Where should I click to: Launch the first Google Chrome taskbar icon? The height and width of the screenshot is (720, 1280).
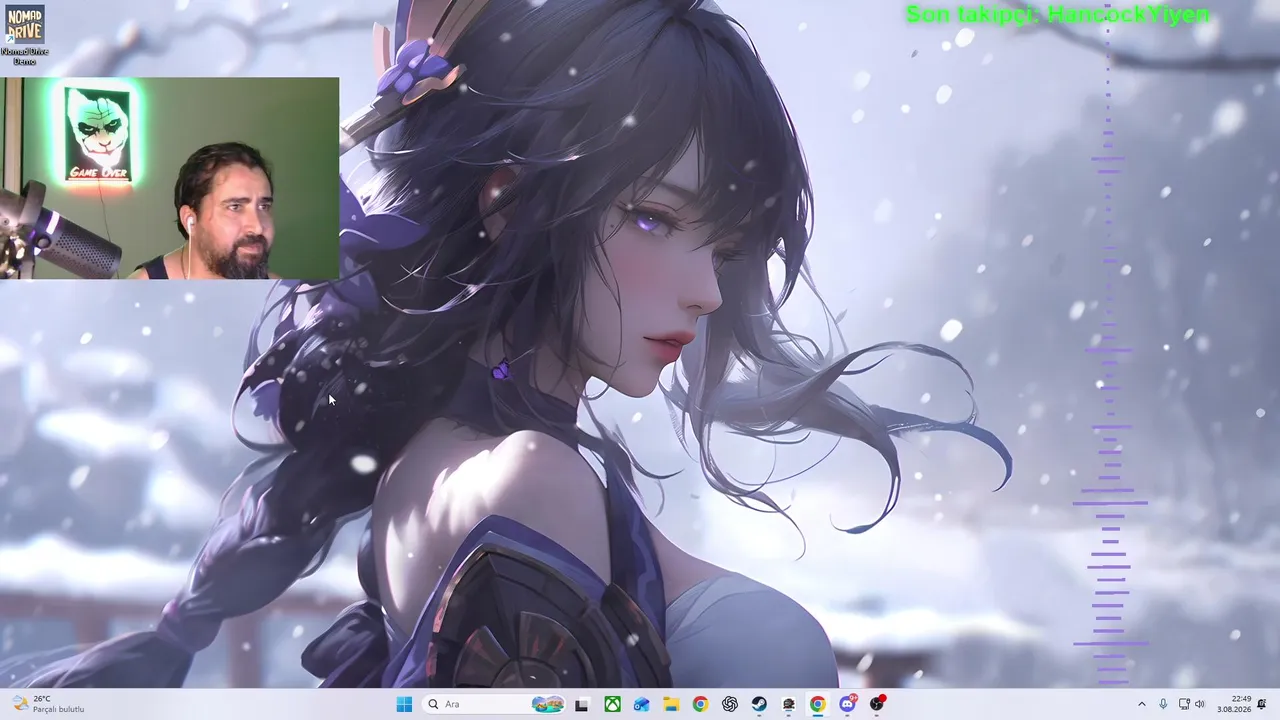click(700, 704)
